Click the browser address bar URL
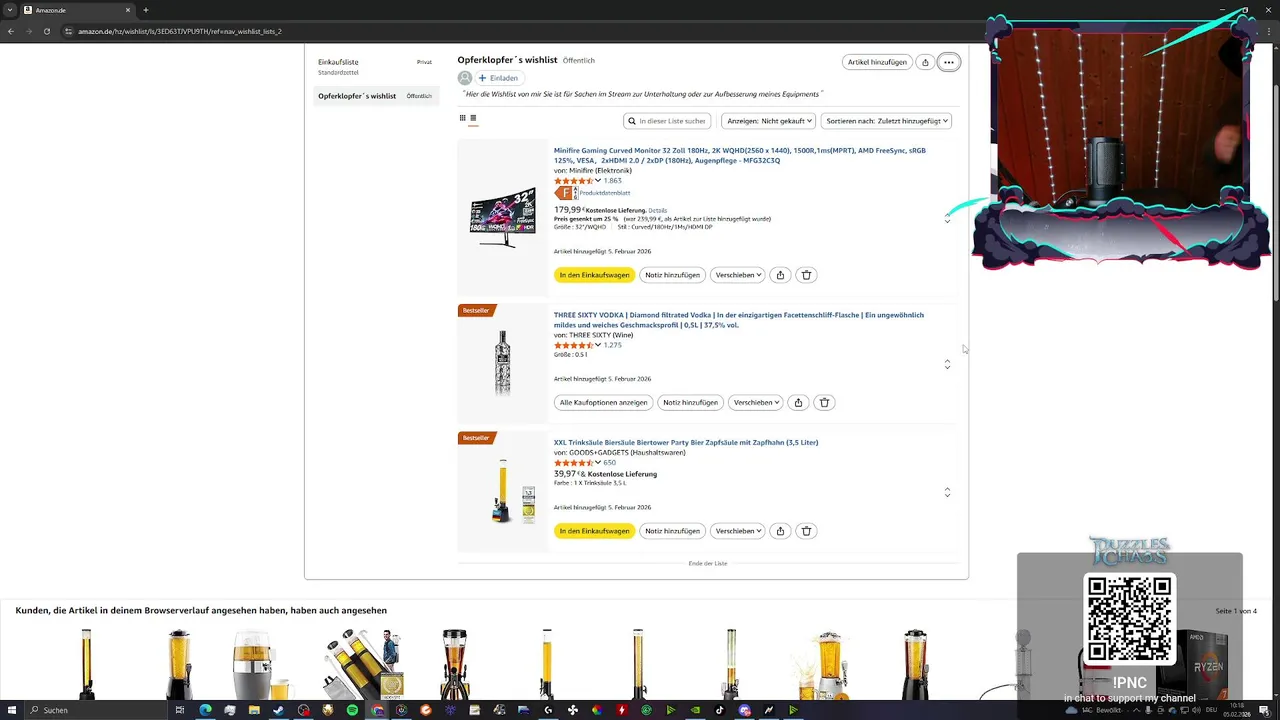Viewport: 1280px width, 720px height. 180,31
